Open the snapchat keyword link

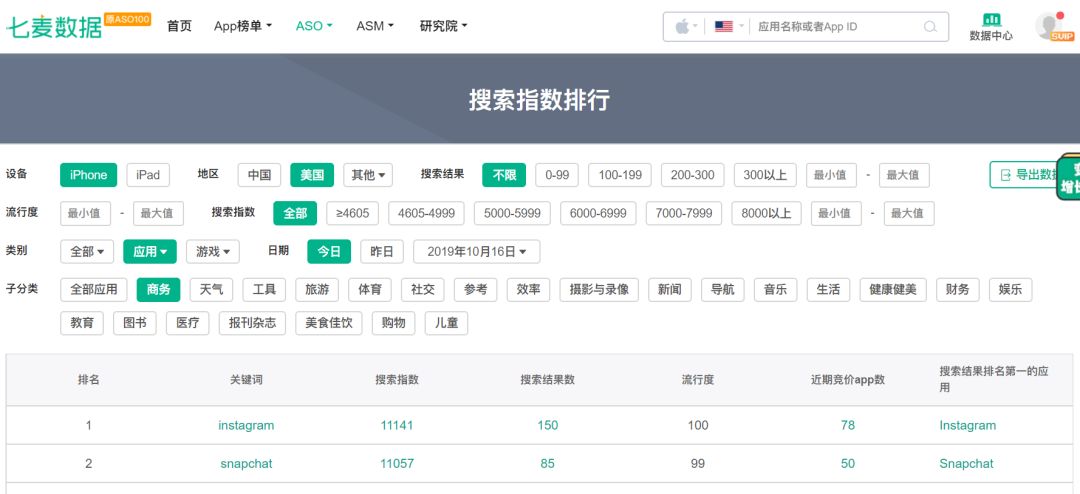pos(246,464)
